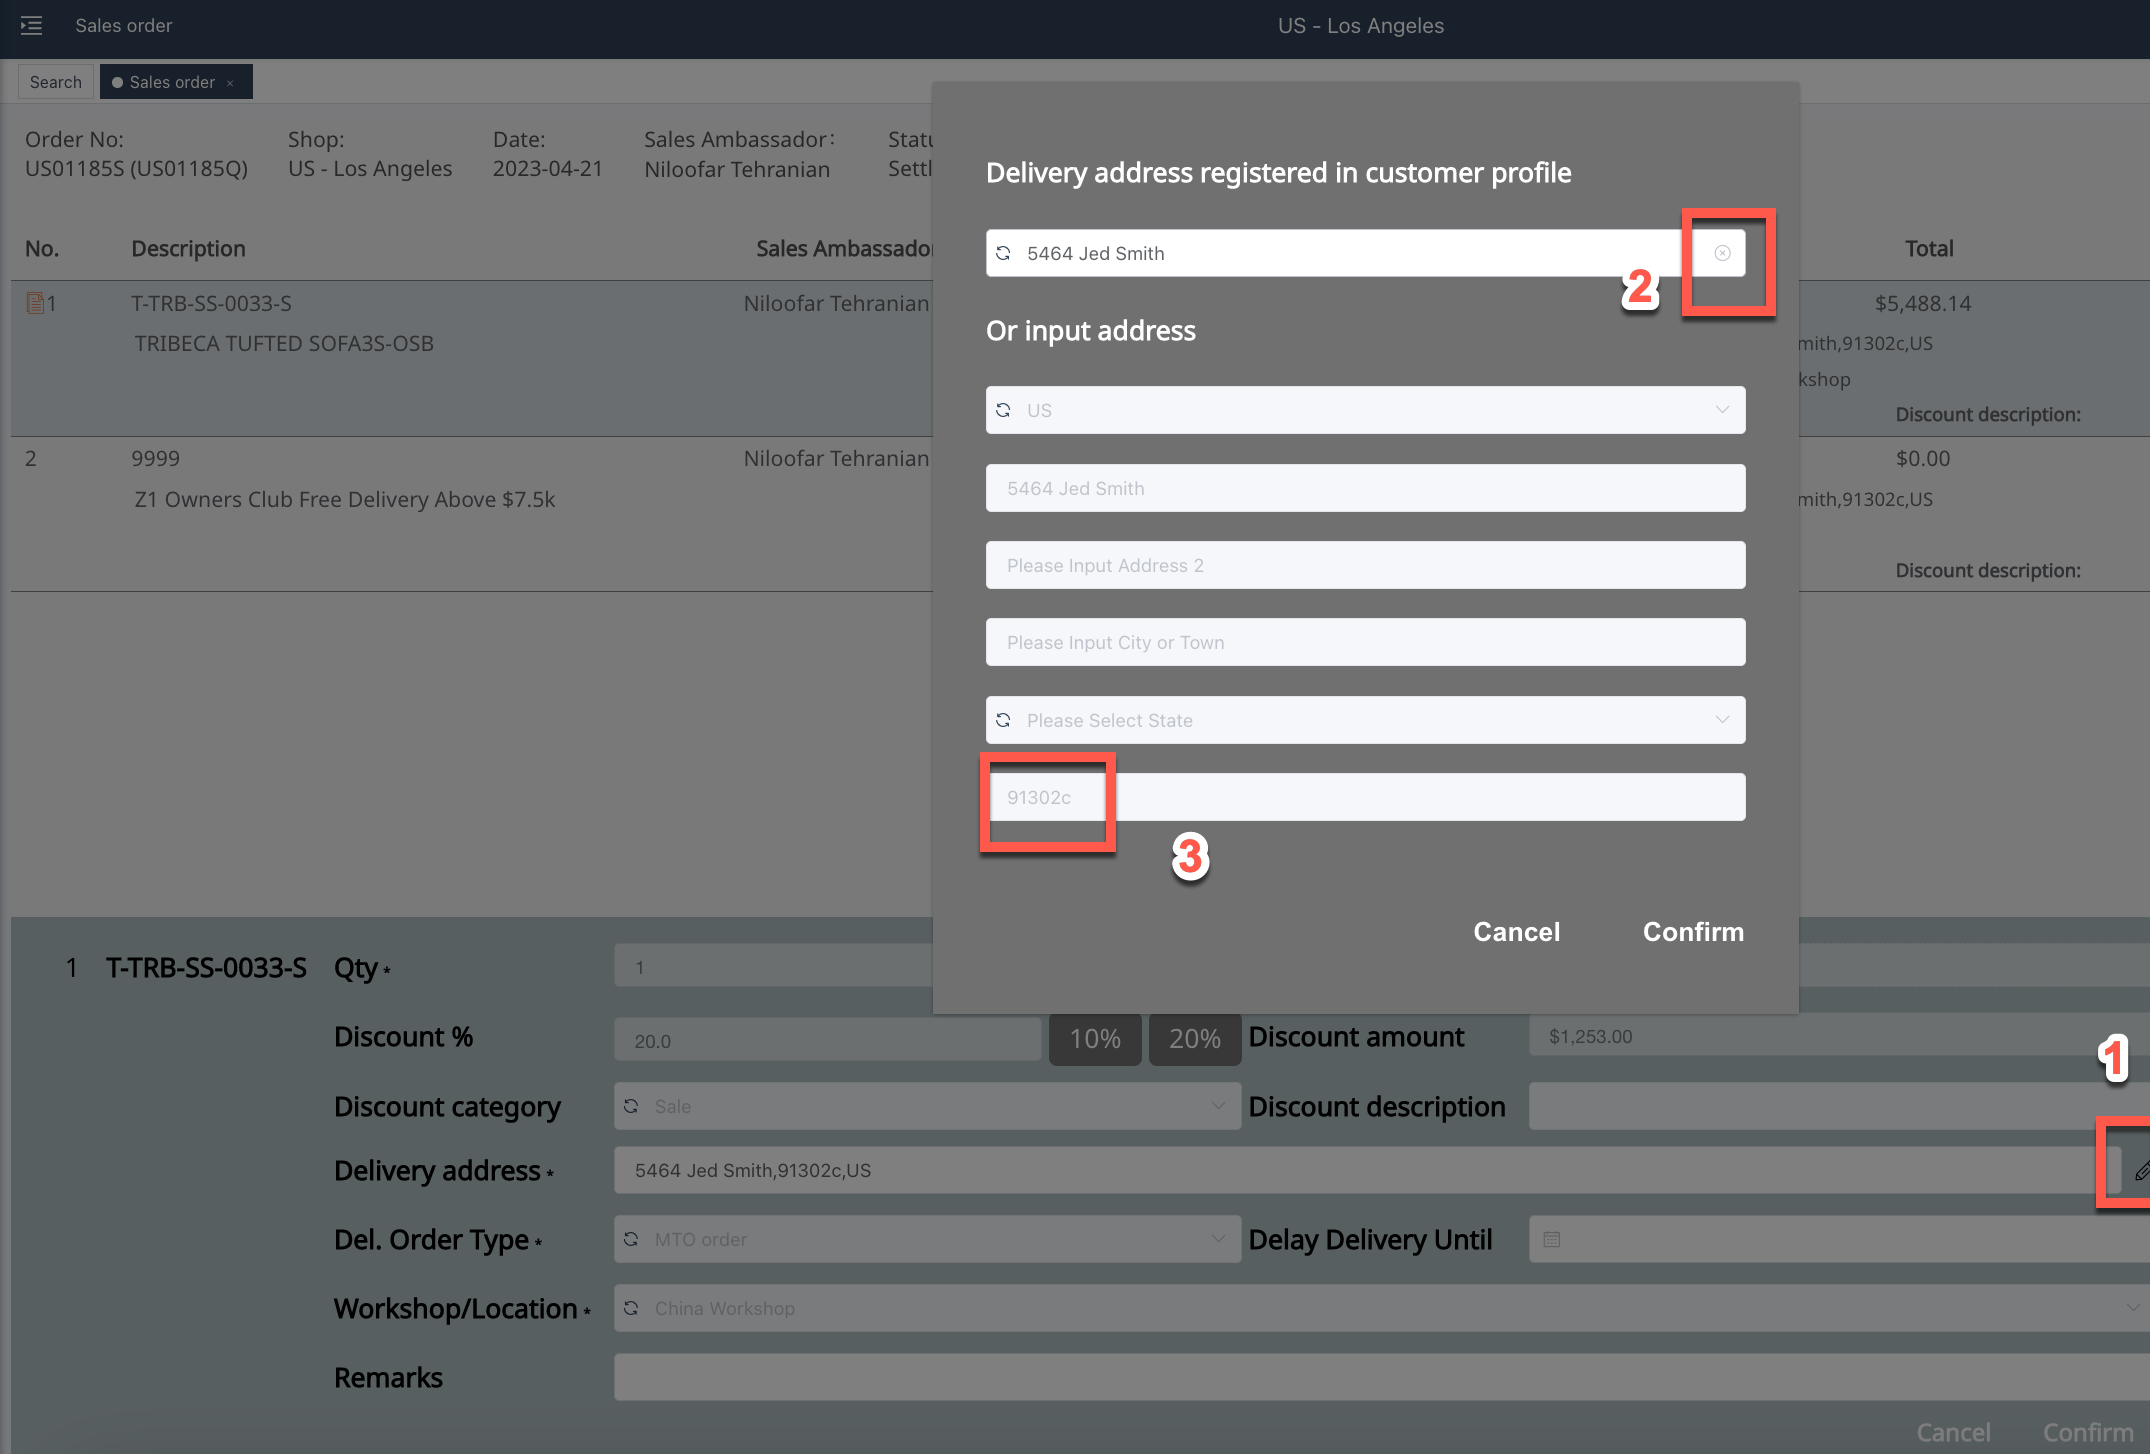Click refresh icon in registered address field

(1003, 253)
